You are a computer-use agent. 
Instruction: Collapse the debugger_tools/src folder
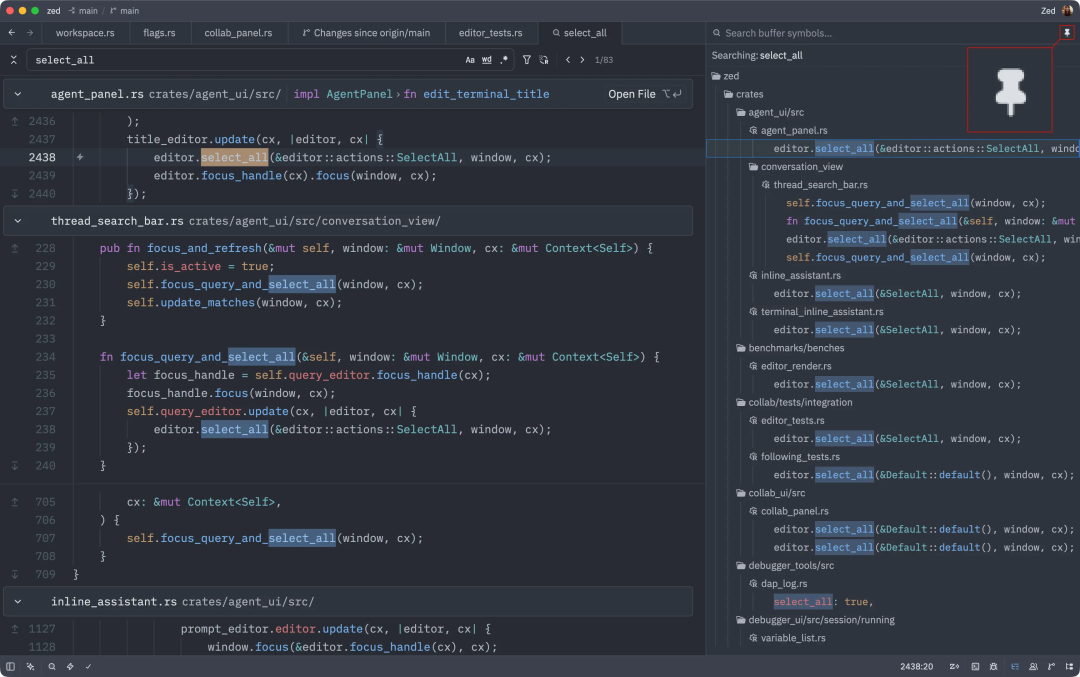pyautogui.click(x=785, y=565)
